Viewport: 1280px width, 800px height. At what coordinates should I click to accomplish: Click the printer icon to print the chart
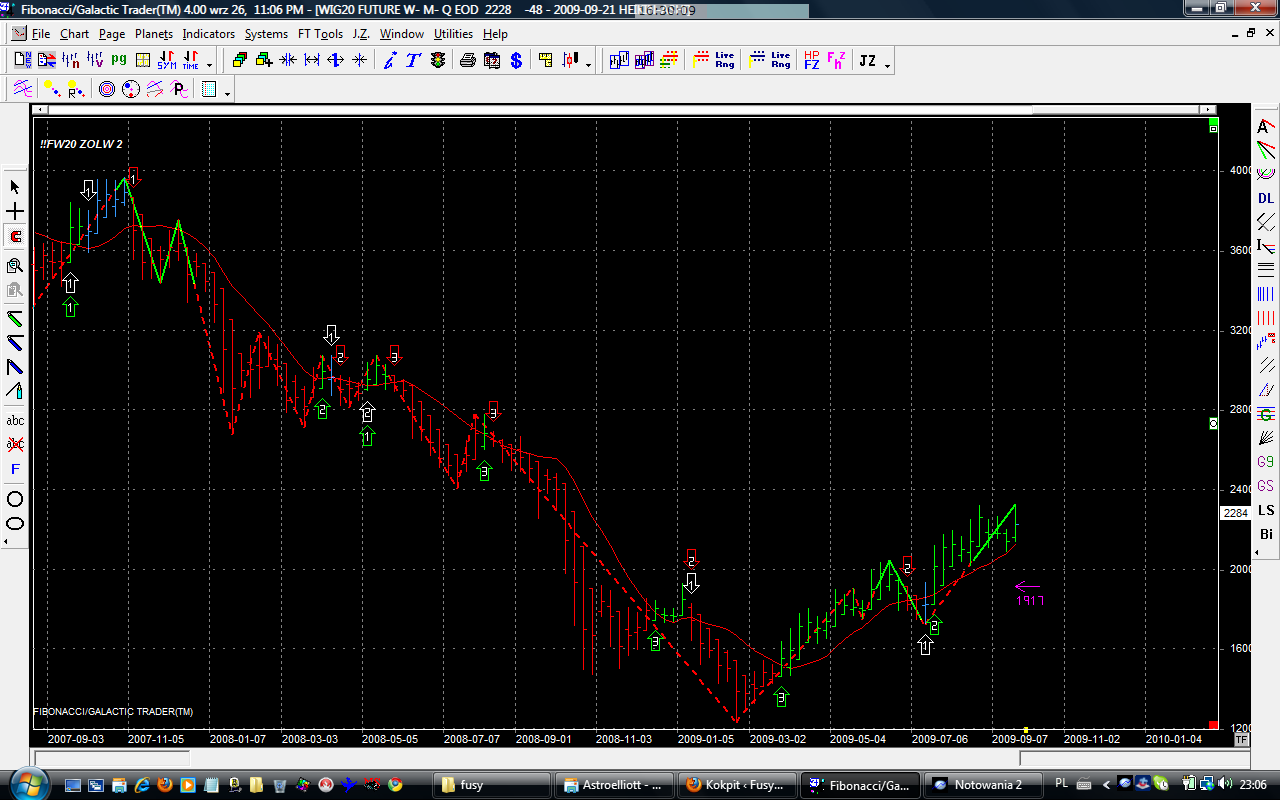click(x=467, y=61)
